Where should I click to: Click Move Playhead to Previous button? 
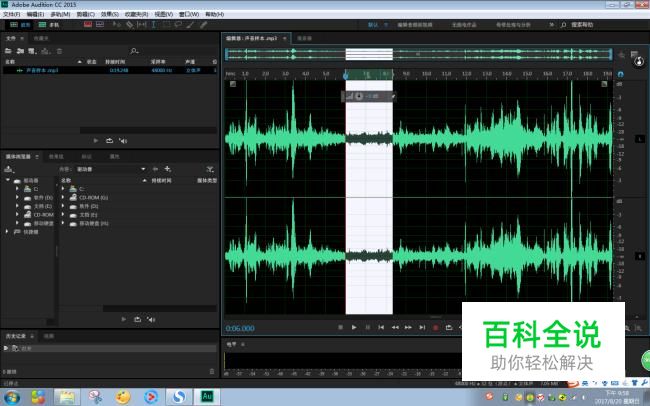(381, 327)
